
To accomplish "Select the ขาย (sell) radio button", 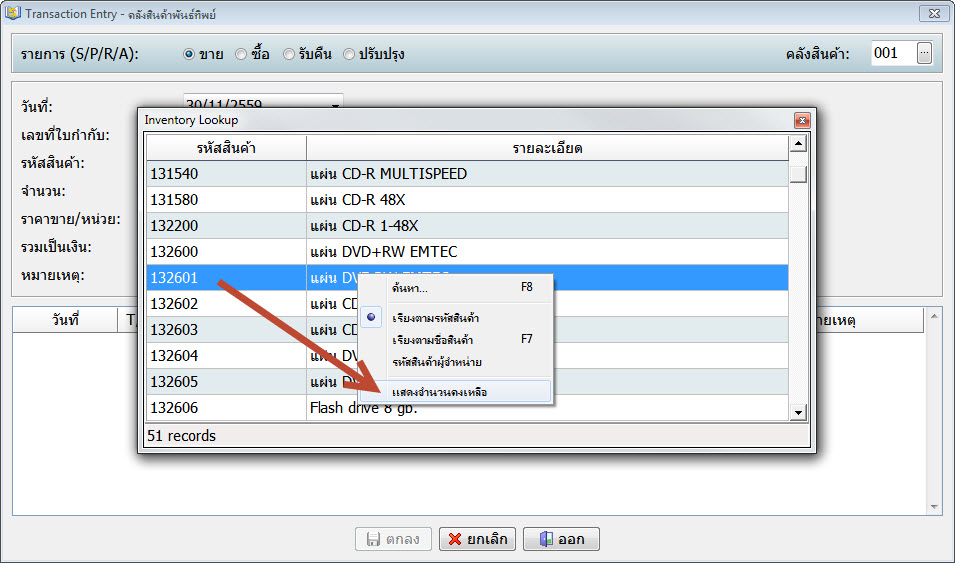I will click(189, 54).
